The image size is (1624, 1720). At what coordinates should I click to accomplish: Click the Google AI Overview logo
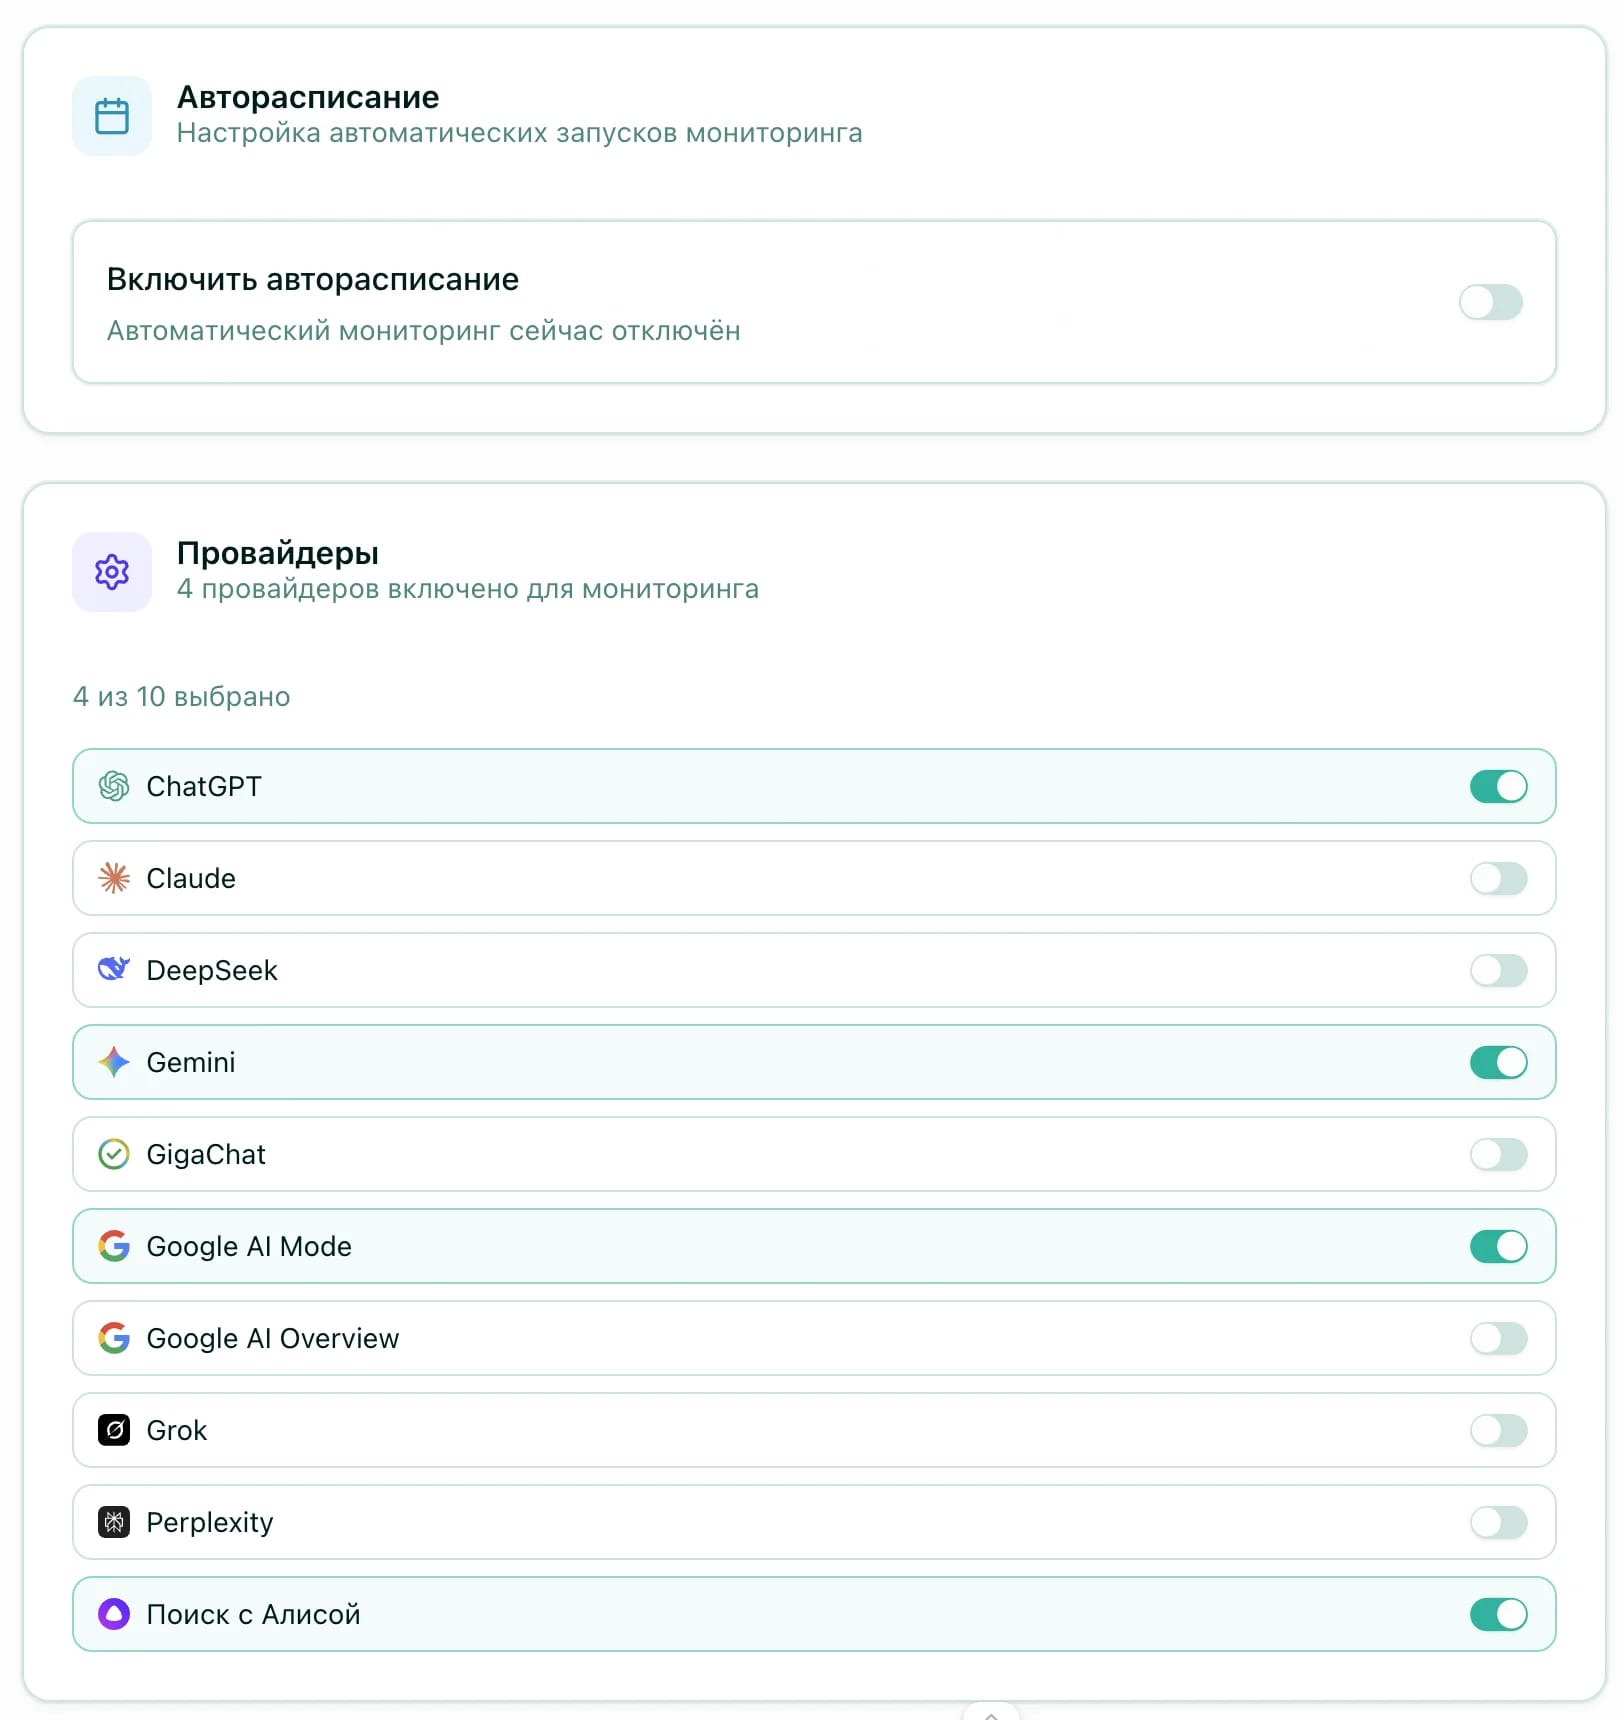[x=114, y=1339]
